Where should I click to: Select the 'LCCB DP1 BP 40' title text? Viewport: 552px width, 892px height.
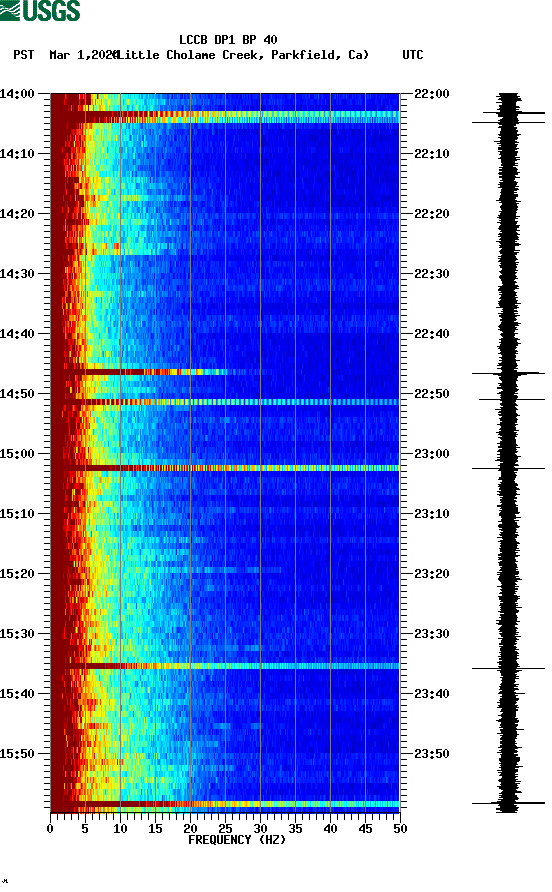click(x=228, y=40)
